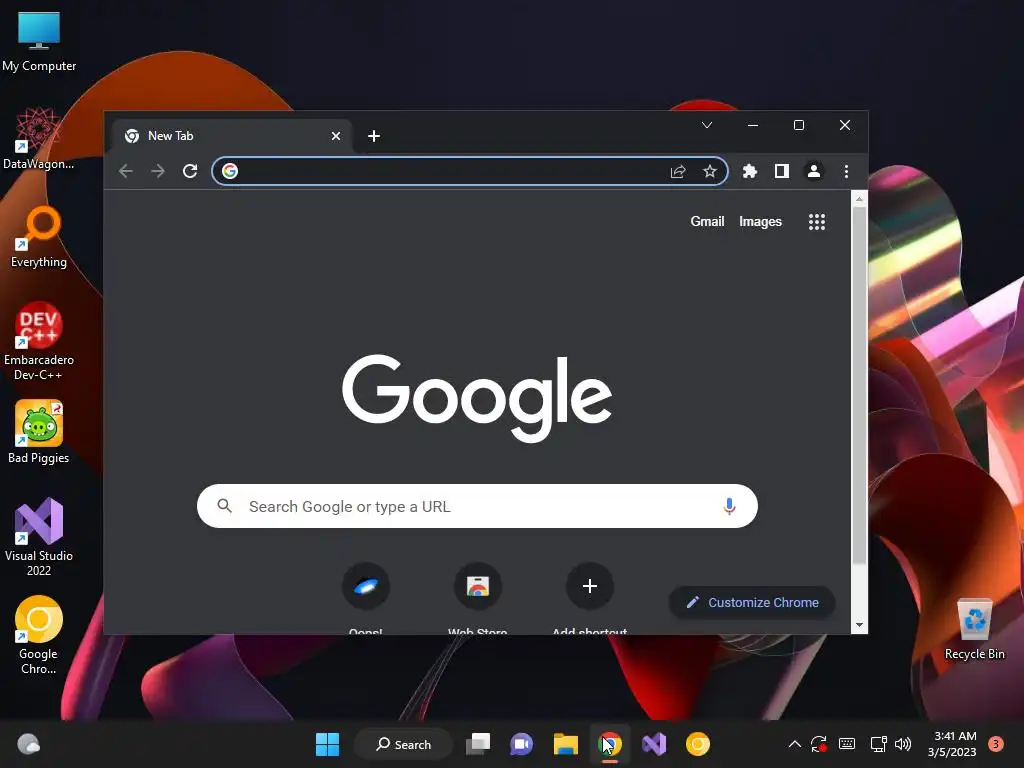Open Chrome's three-dot menu
The image size is (1024, 768).
(x=846, y=171)
